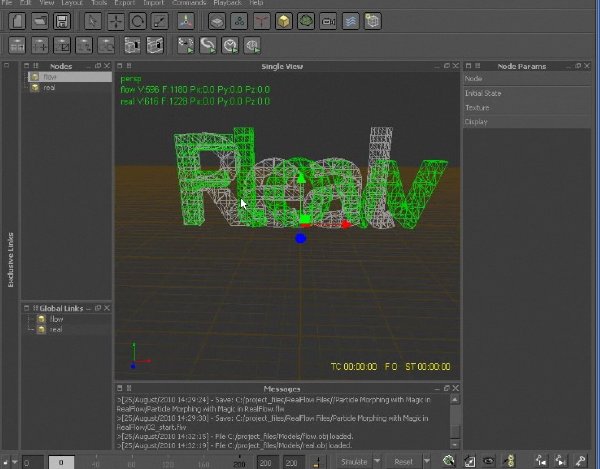Click the magnifier icon in bottom bar
Image resolution: width=600 pixels, height=469 pixels.
click(x=449, y=461)
